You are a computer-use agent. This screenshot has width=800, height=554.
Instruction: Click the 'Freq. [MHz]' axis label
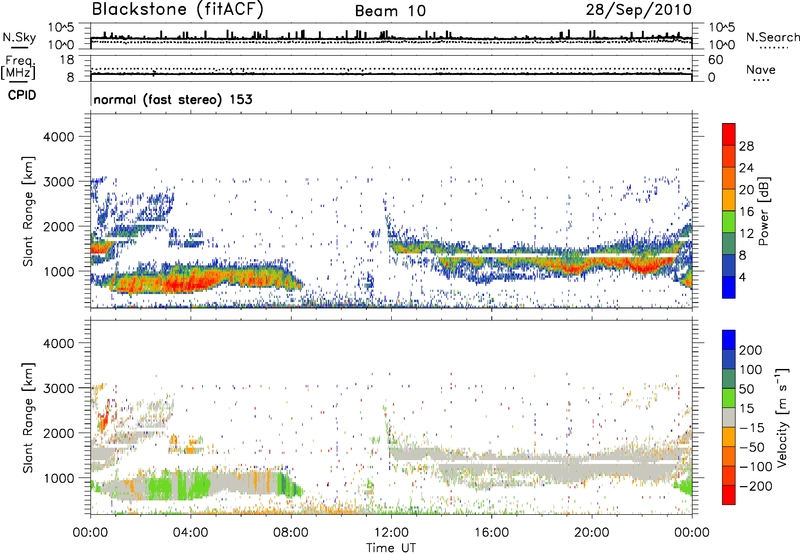point(18,67)
